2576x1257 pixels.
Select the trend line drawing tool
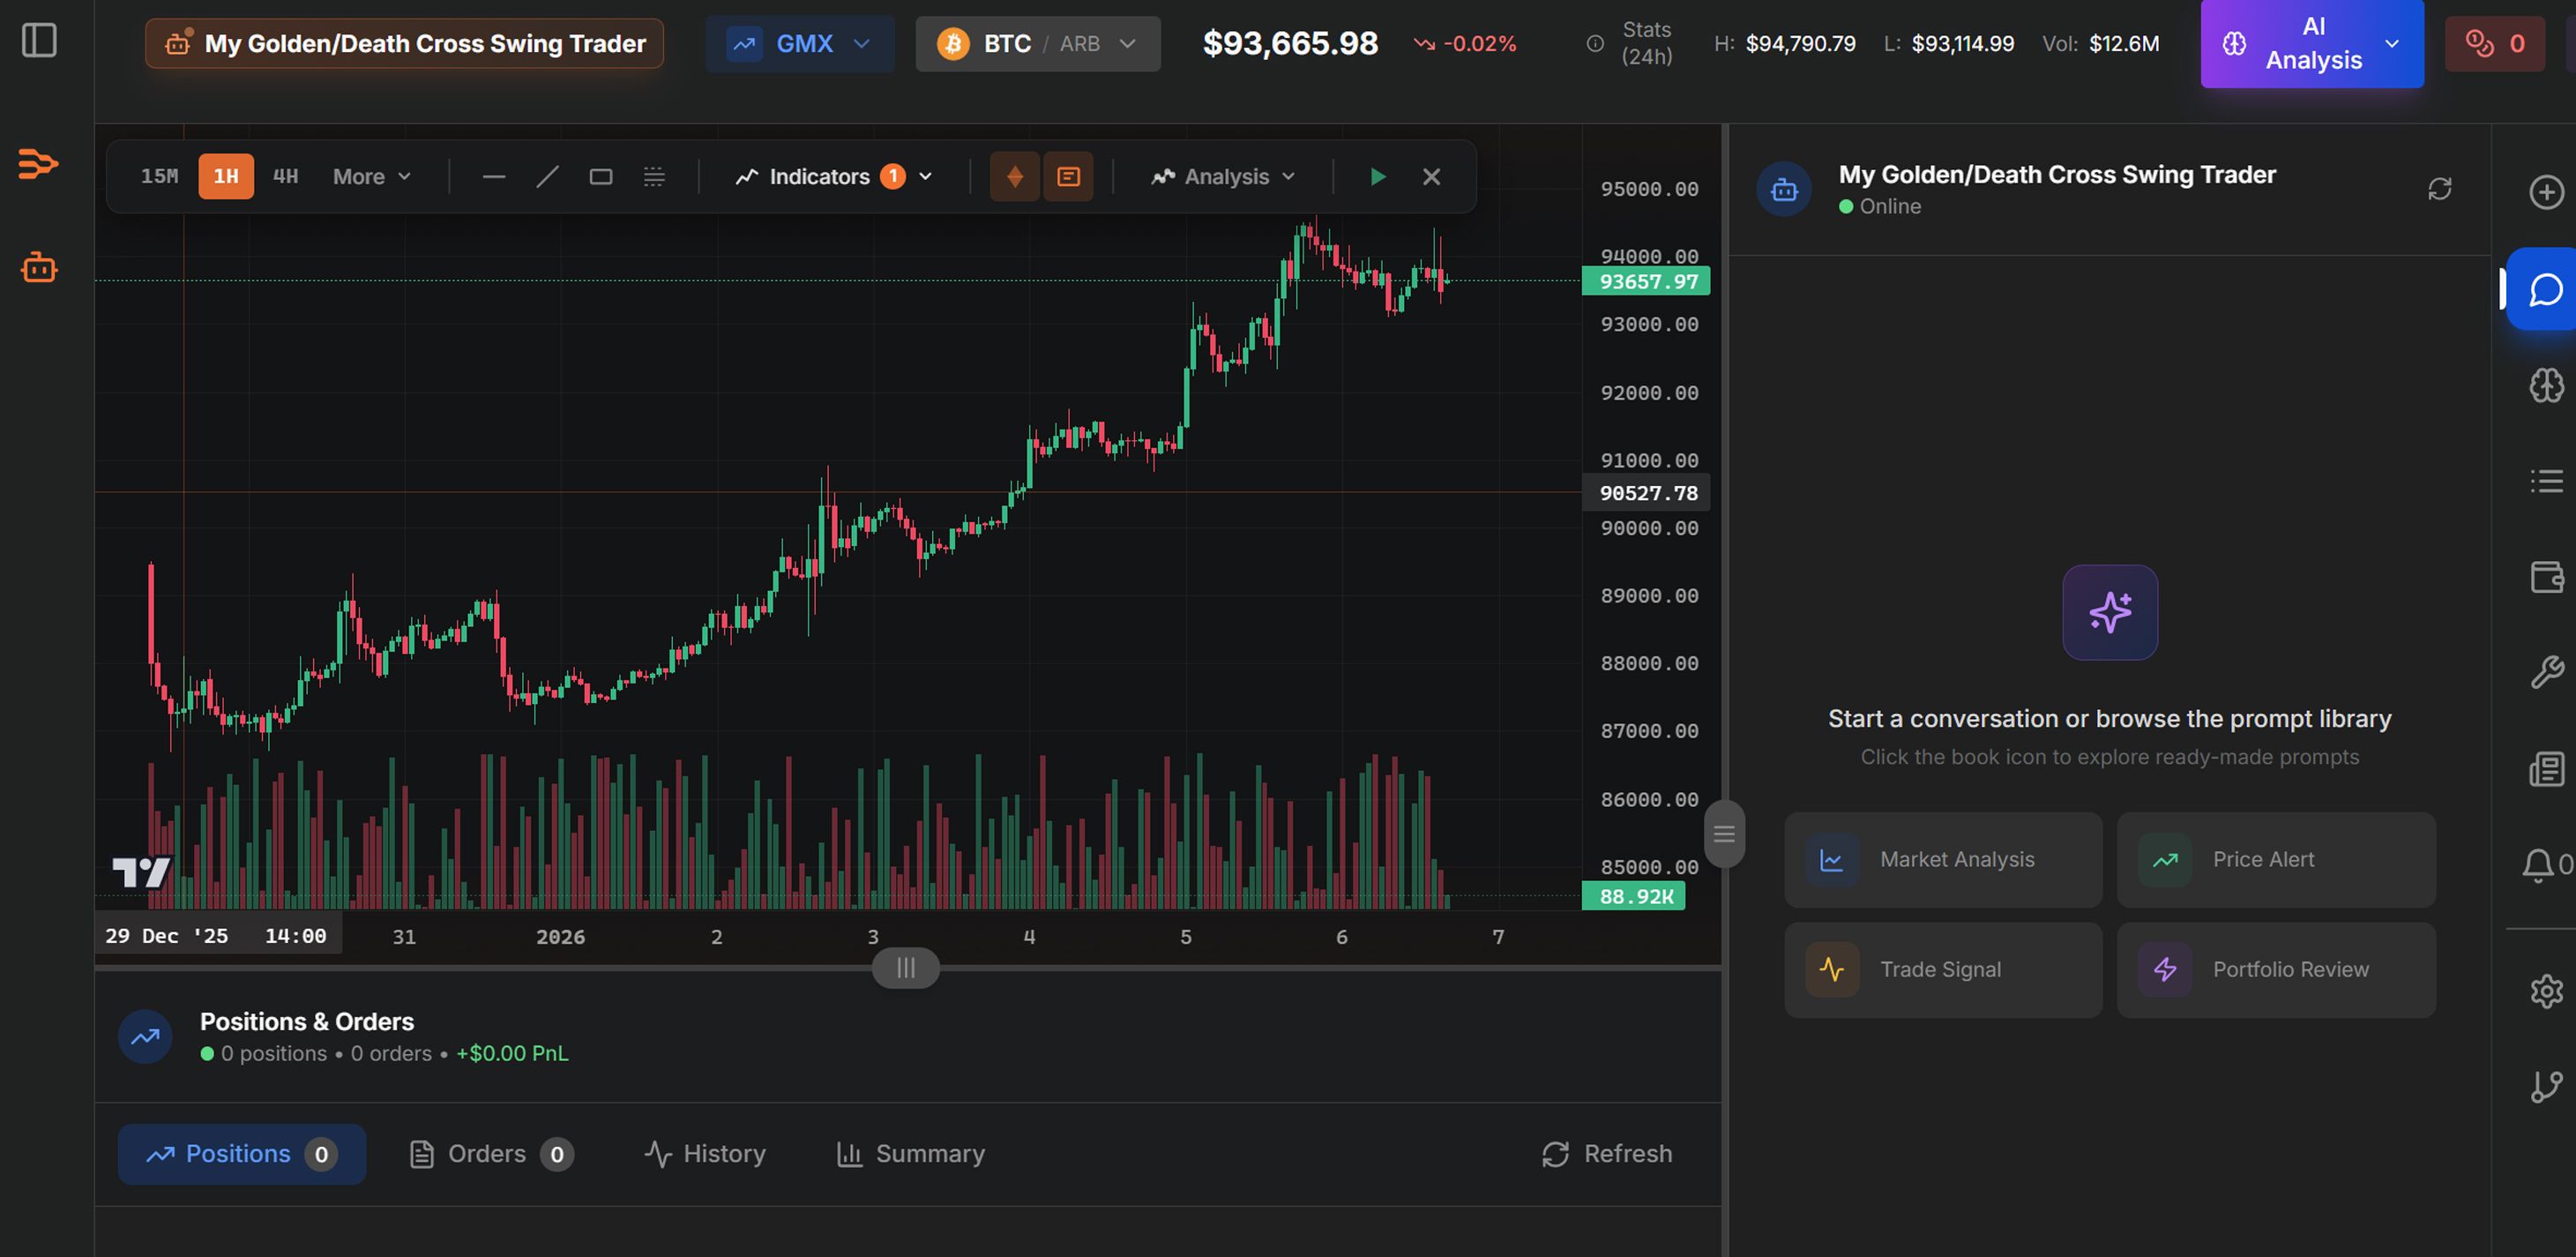547,177
